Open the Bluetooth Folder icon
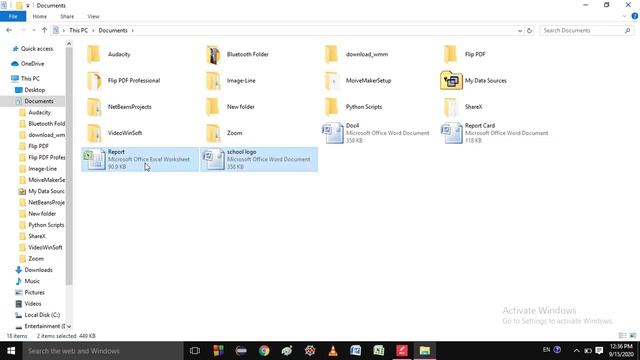This screenshot has width=640, height=360. pos(213,54)
